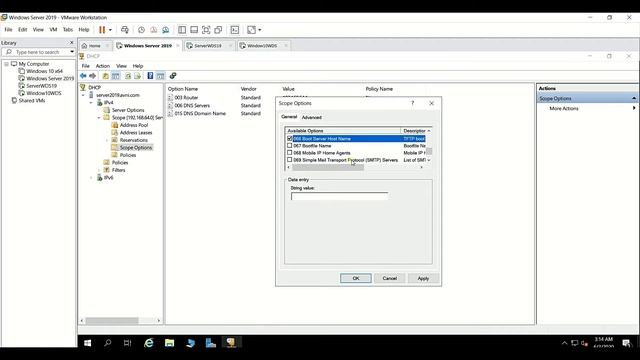Image resolution: width=640 pixels, height=360 pixels.
Task: Collapse server2019 node in DHCP tree
Action: [84, 95]
